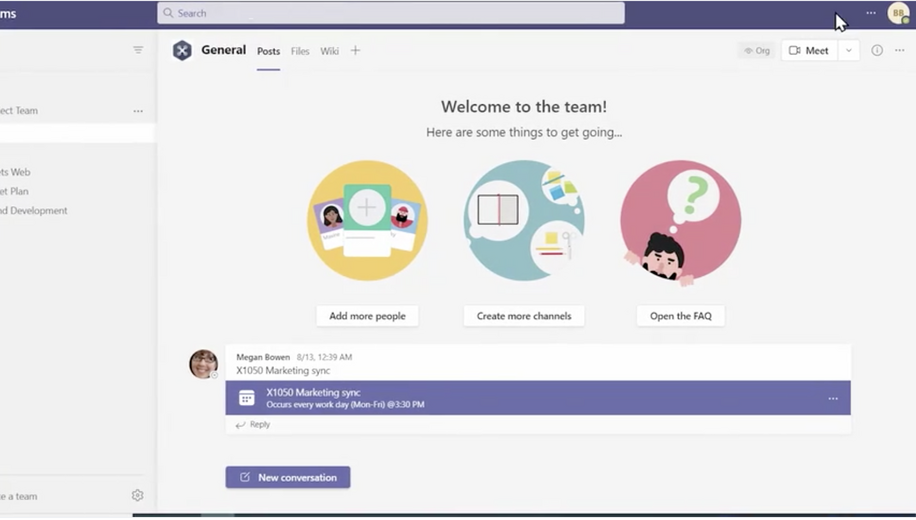
Task: Click the General channel team icon
Action: click(x=182, y=50)
